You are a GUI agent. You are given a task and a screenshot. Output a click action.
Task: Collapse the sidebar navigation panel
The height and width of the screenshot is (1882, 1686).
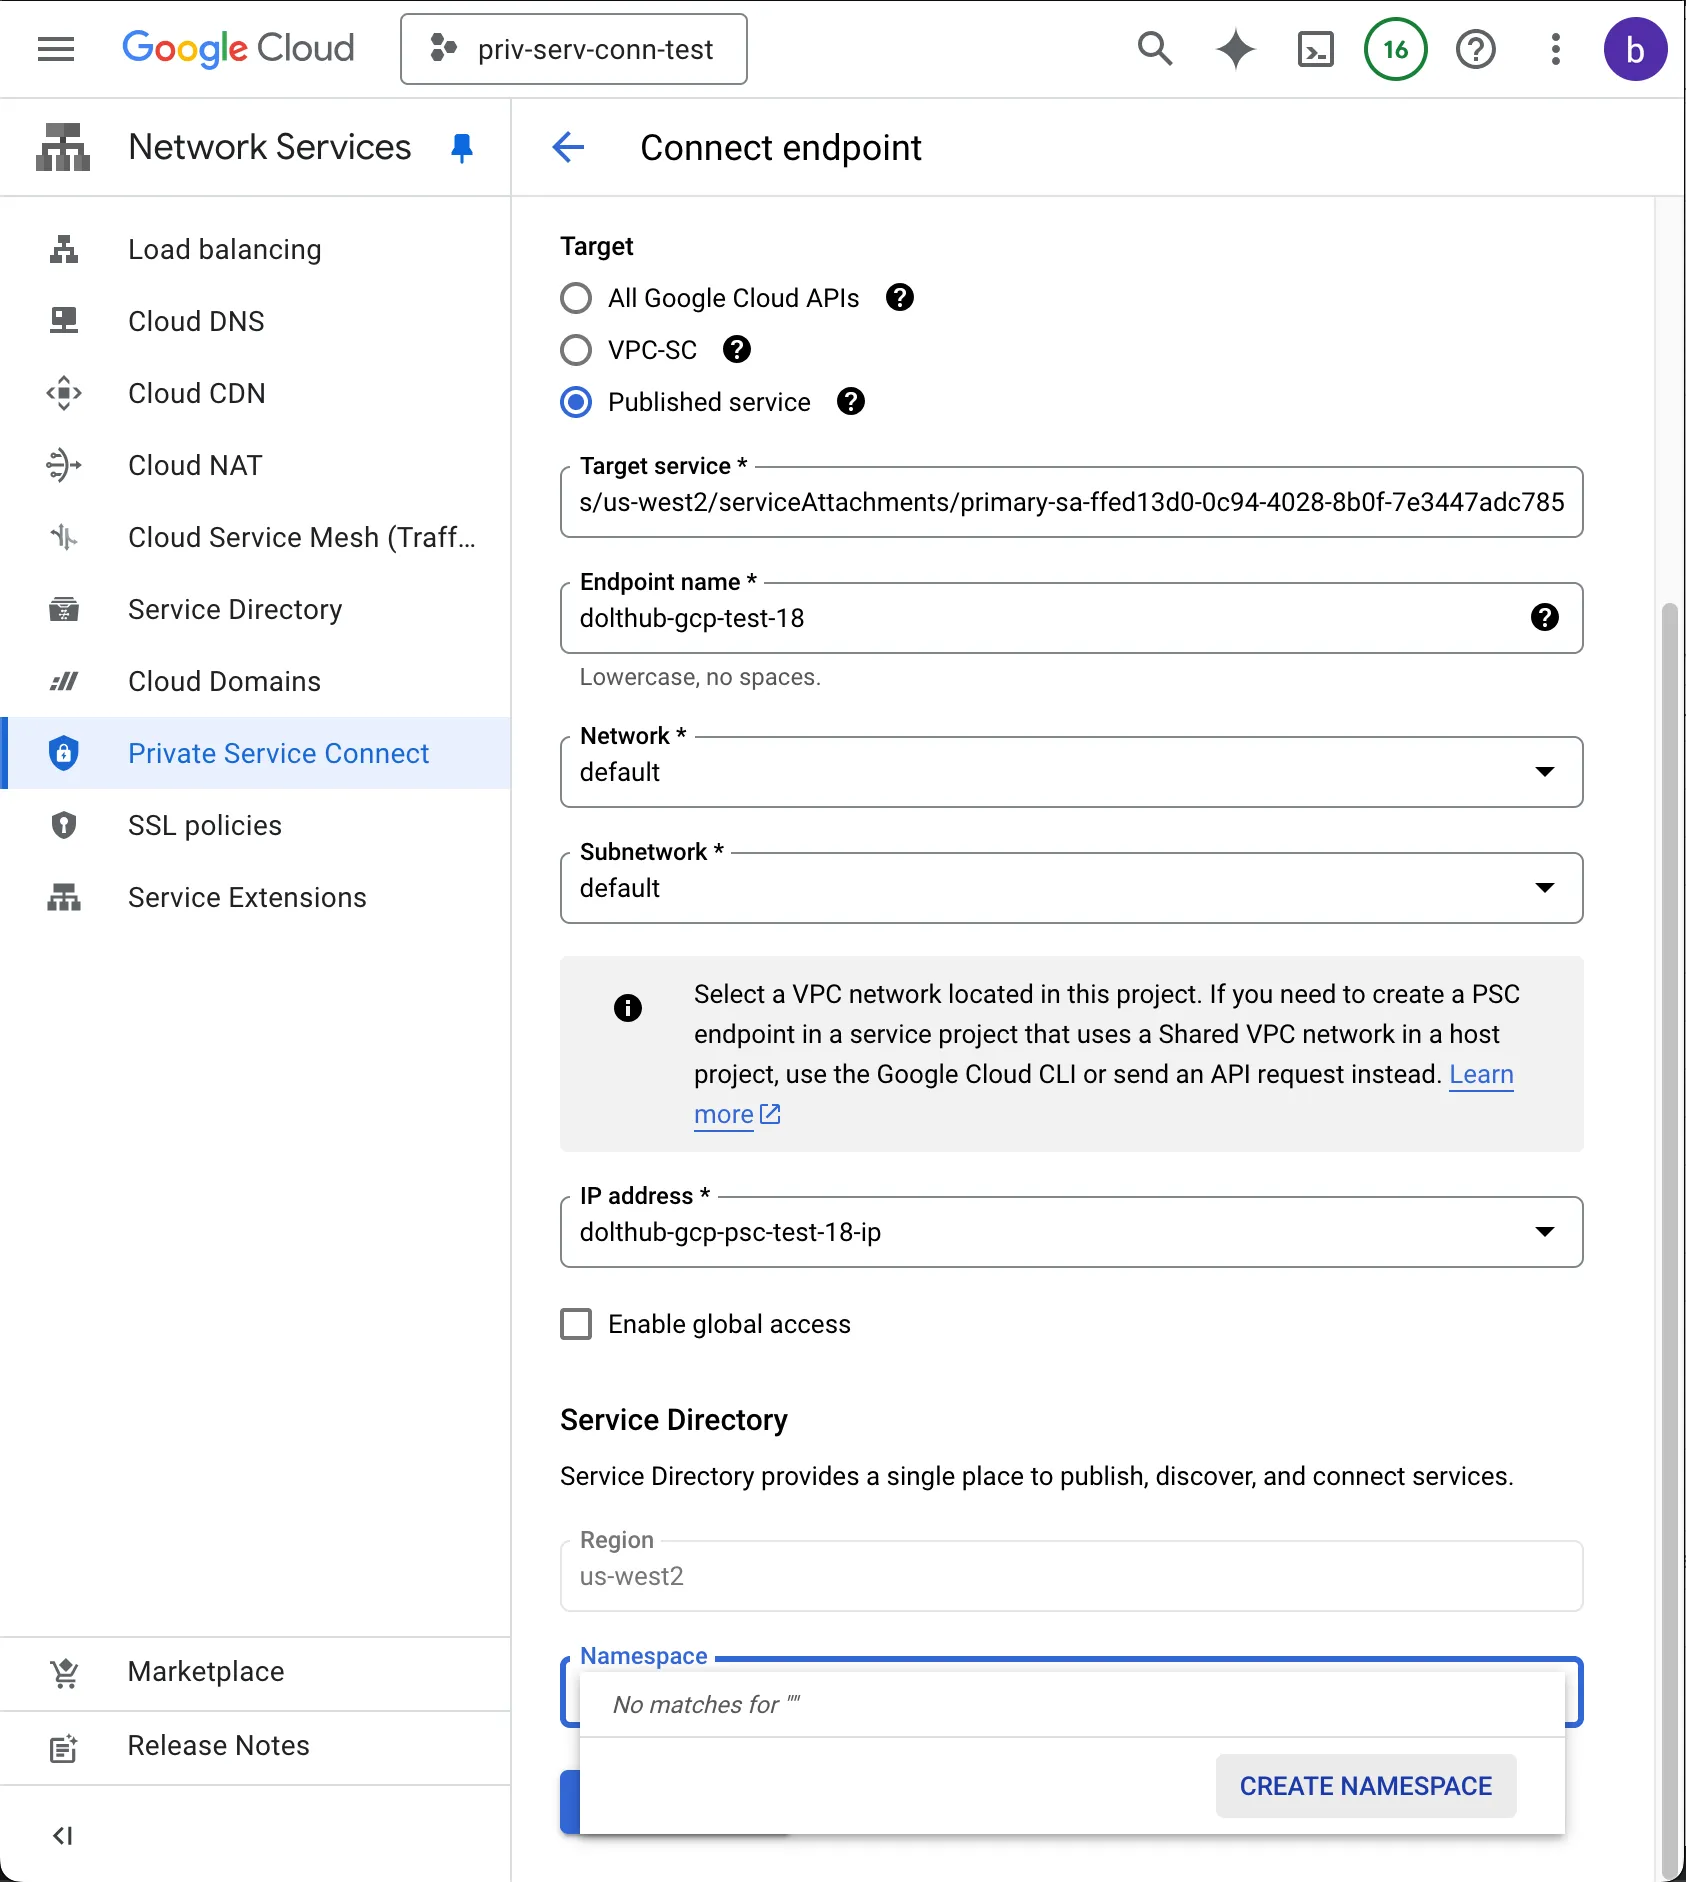click(62, 1835)
